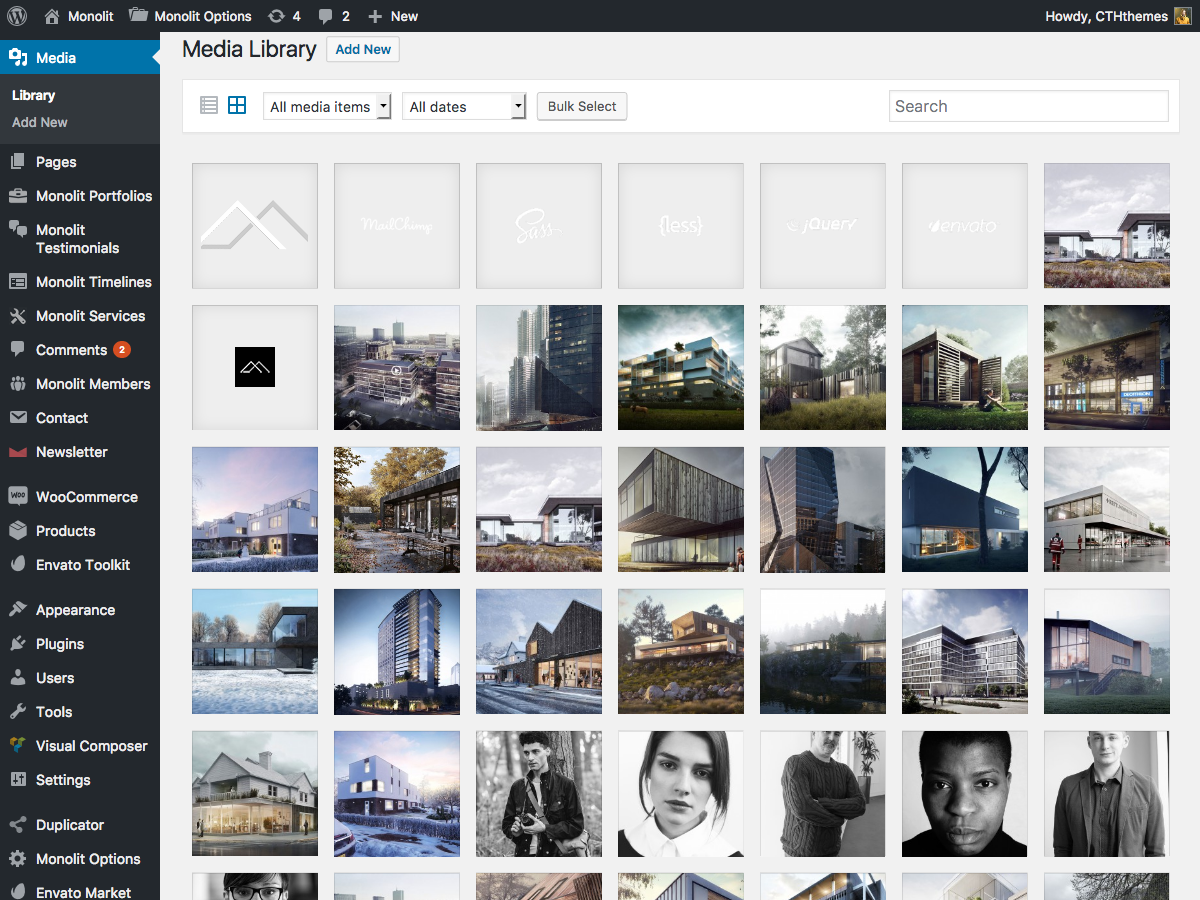
Task: Switch to list view icon
Action: 209,105
